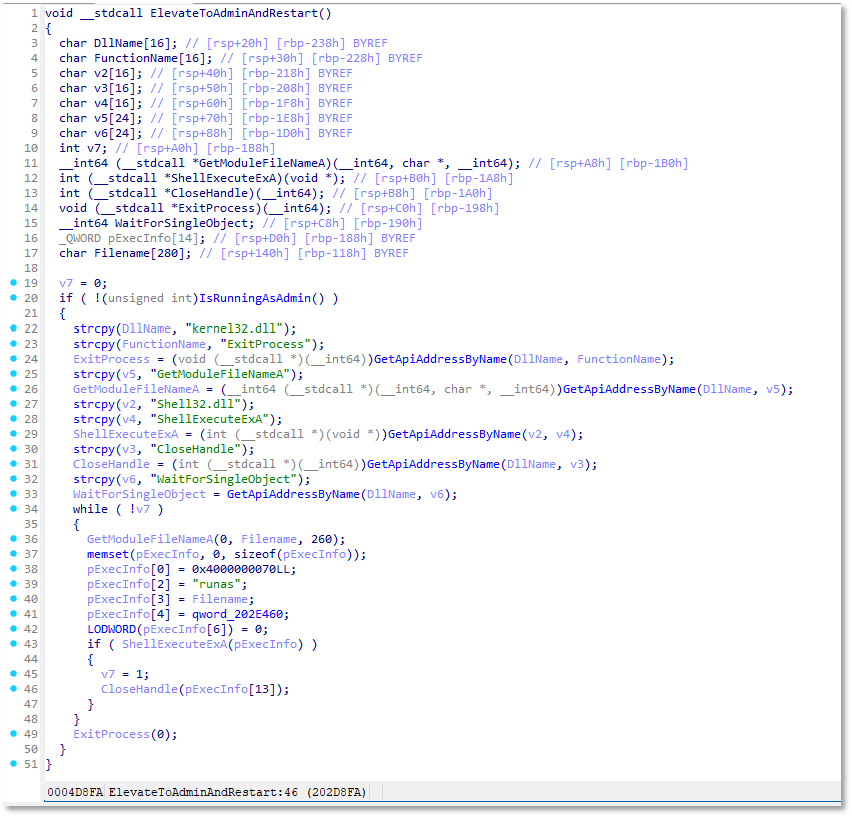Click the 0004D8FA offset in status bar

point(74,792)
